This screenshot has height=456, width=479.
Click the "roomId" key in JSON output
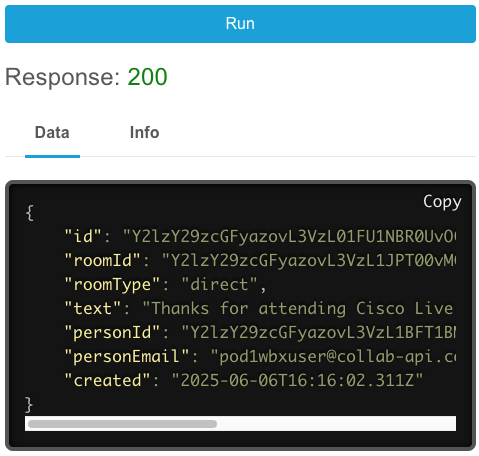(x=102, y=260)
